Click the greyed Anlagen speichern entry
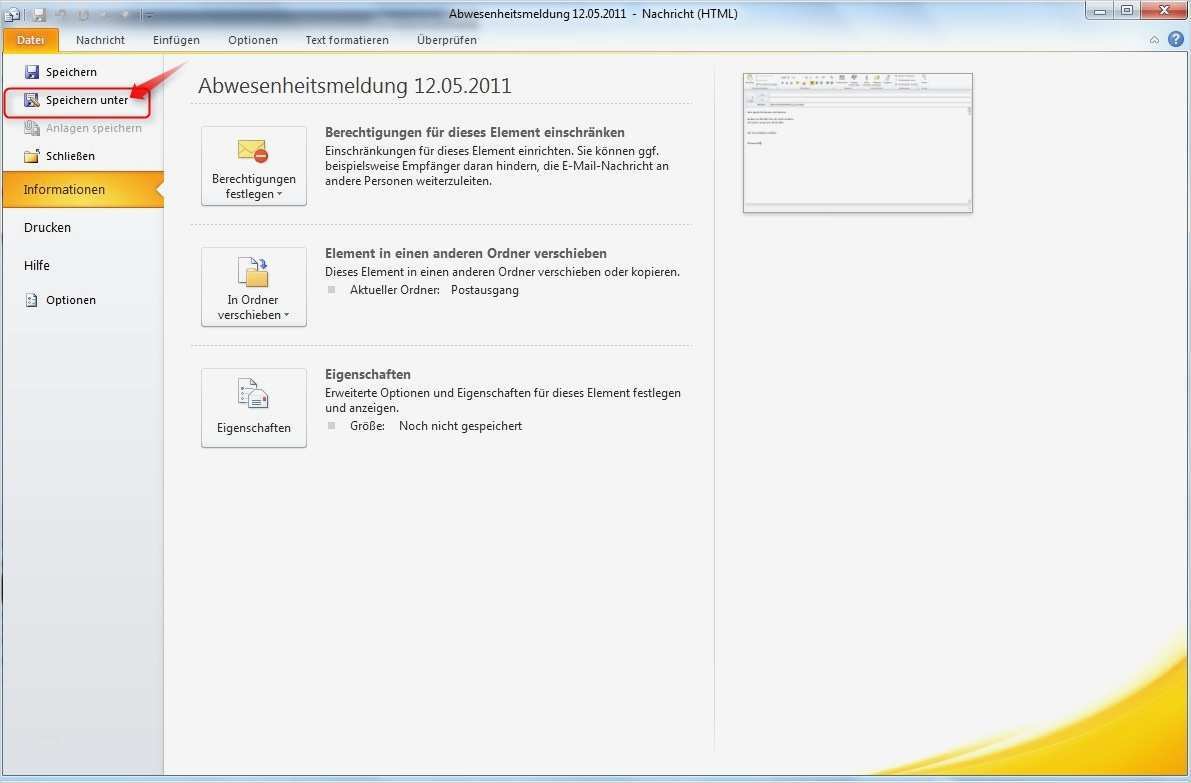The height and width of the screenshot is (783, 1191). coord(83,128)
